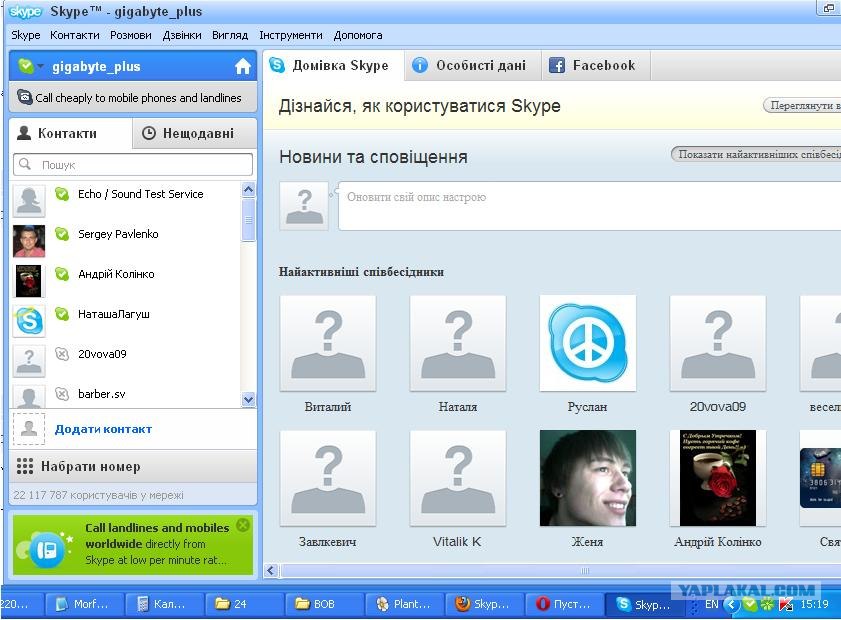The height and width of the screenshot is (620, 841).
Task: Open Андрій Колінко card in most active
Action: [718, 478]
